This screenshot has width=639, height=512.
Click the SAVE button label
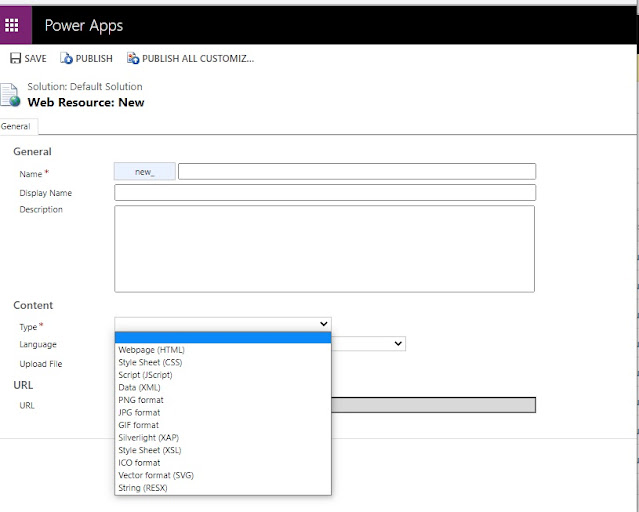tap(35, 59)
